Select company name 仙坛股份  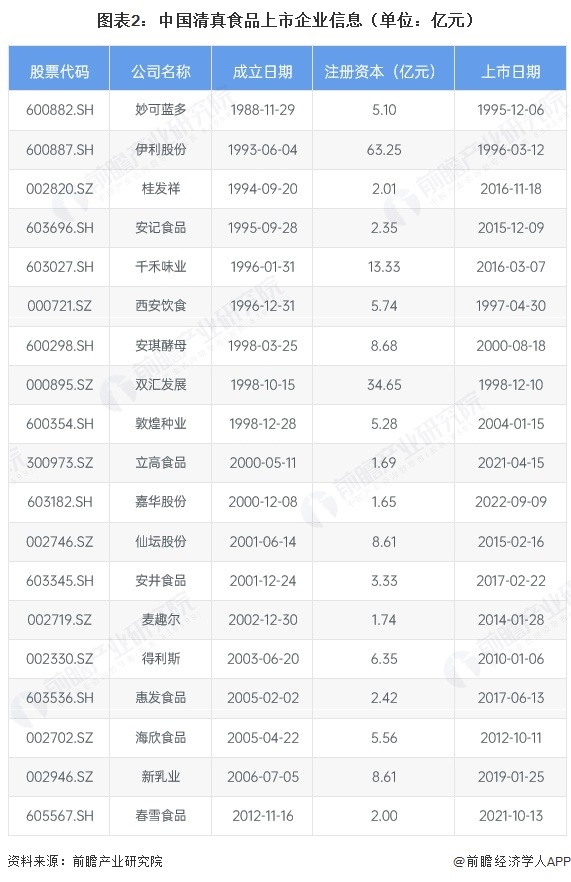(x=160, y=542)
